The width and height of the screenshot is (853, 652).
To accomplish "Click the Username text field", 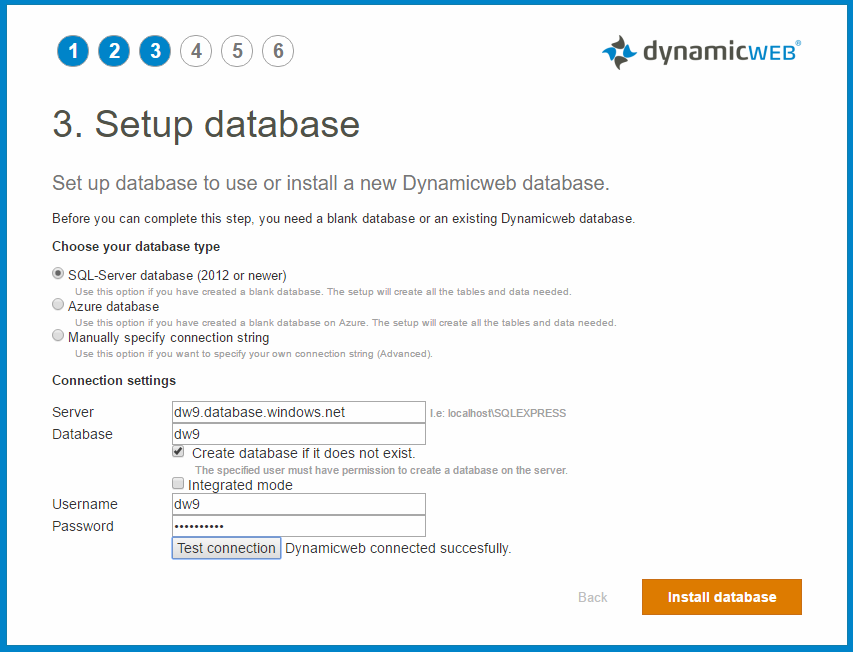I will 299,504.
